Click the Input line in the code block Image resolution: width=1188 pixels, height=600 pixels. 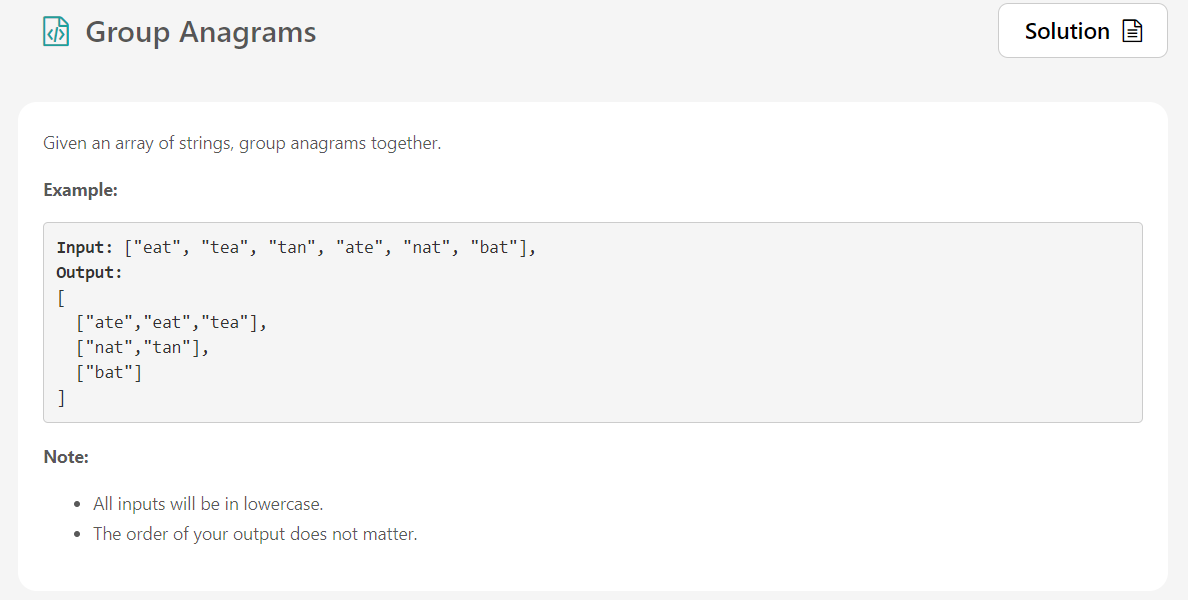pos(296,248)
